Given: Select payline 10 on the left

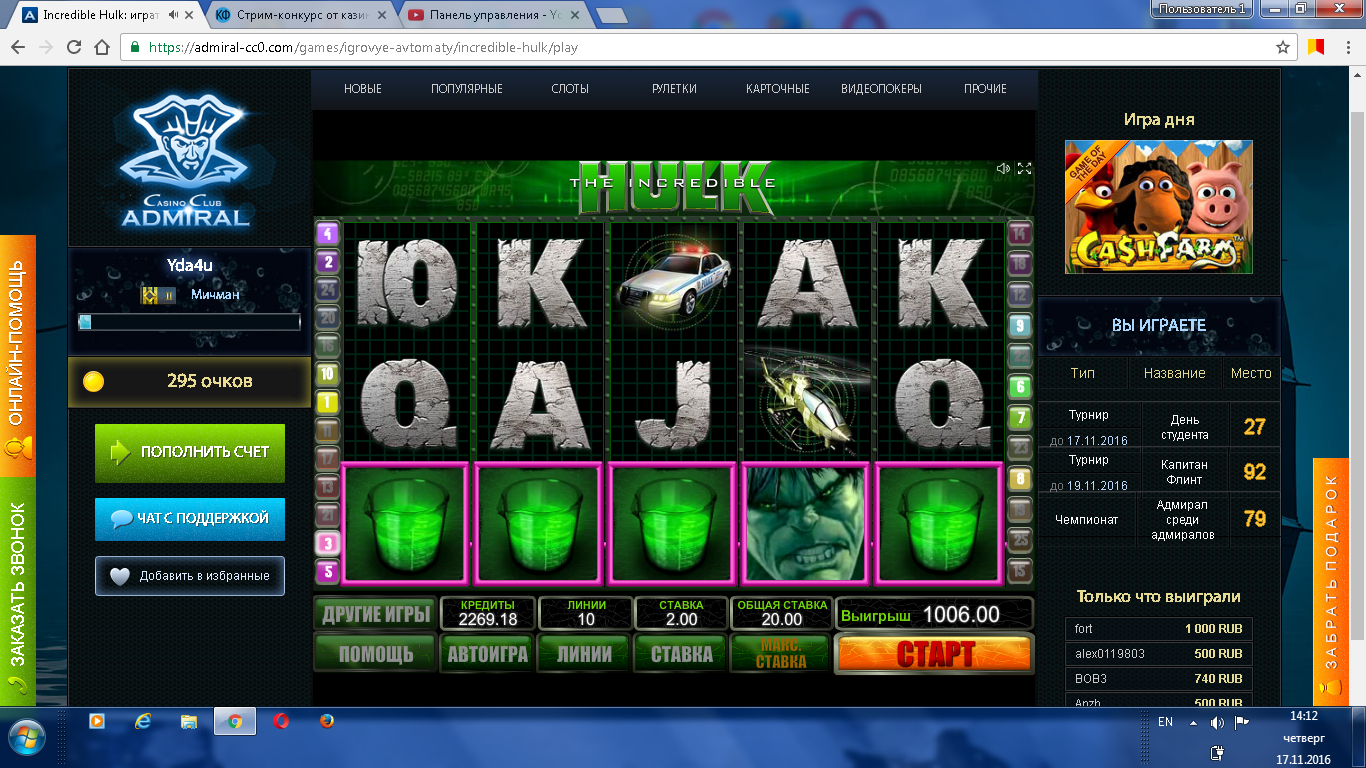Looking at the screenshot, I should 328,374.
